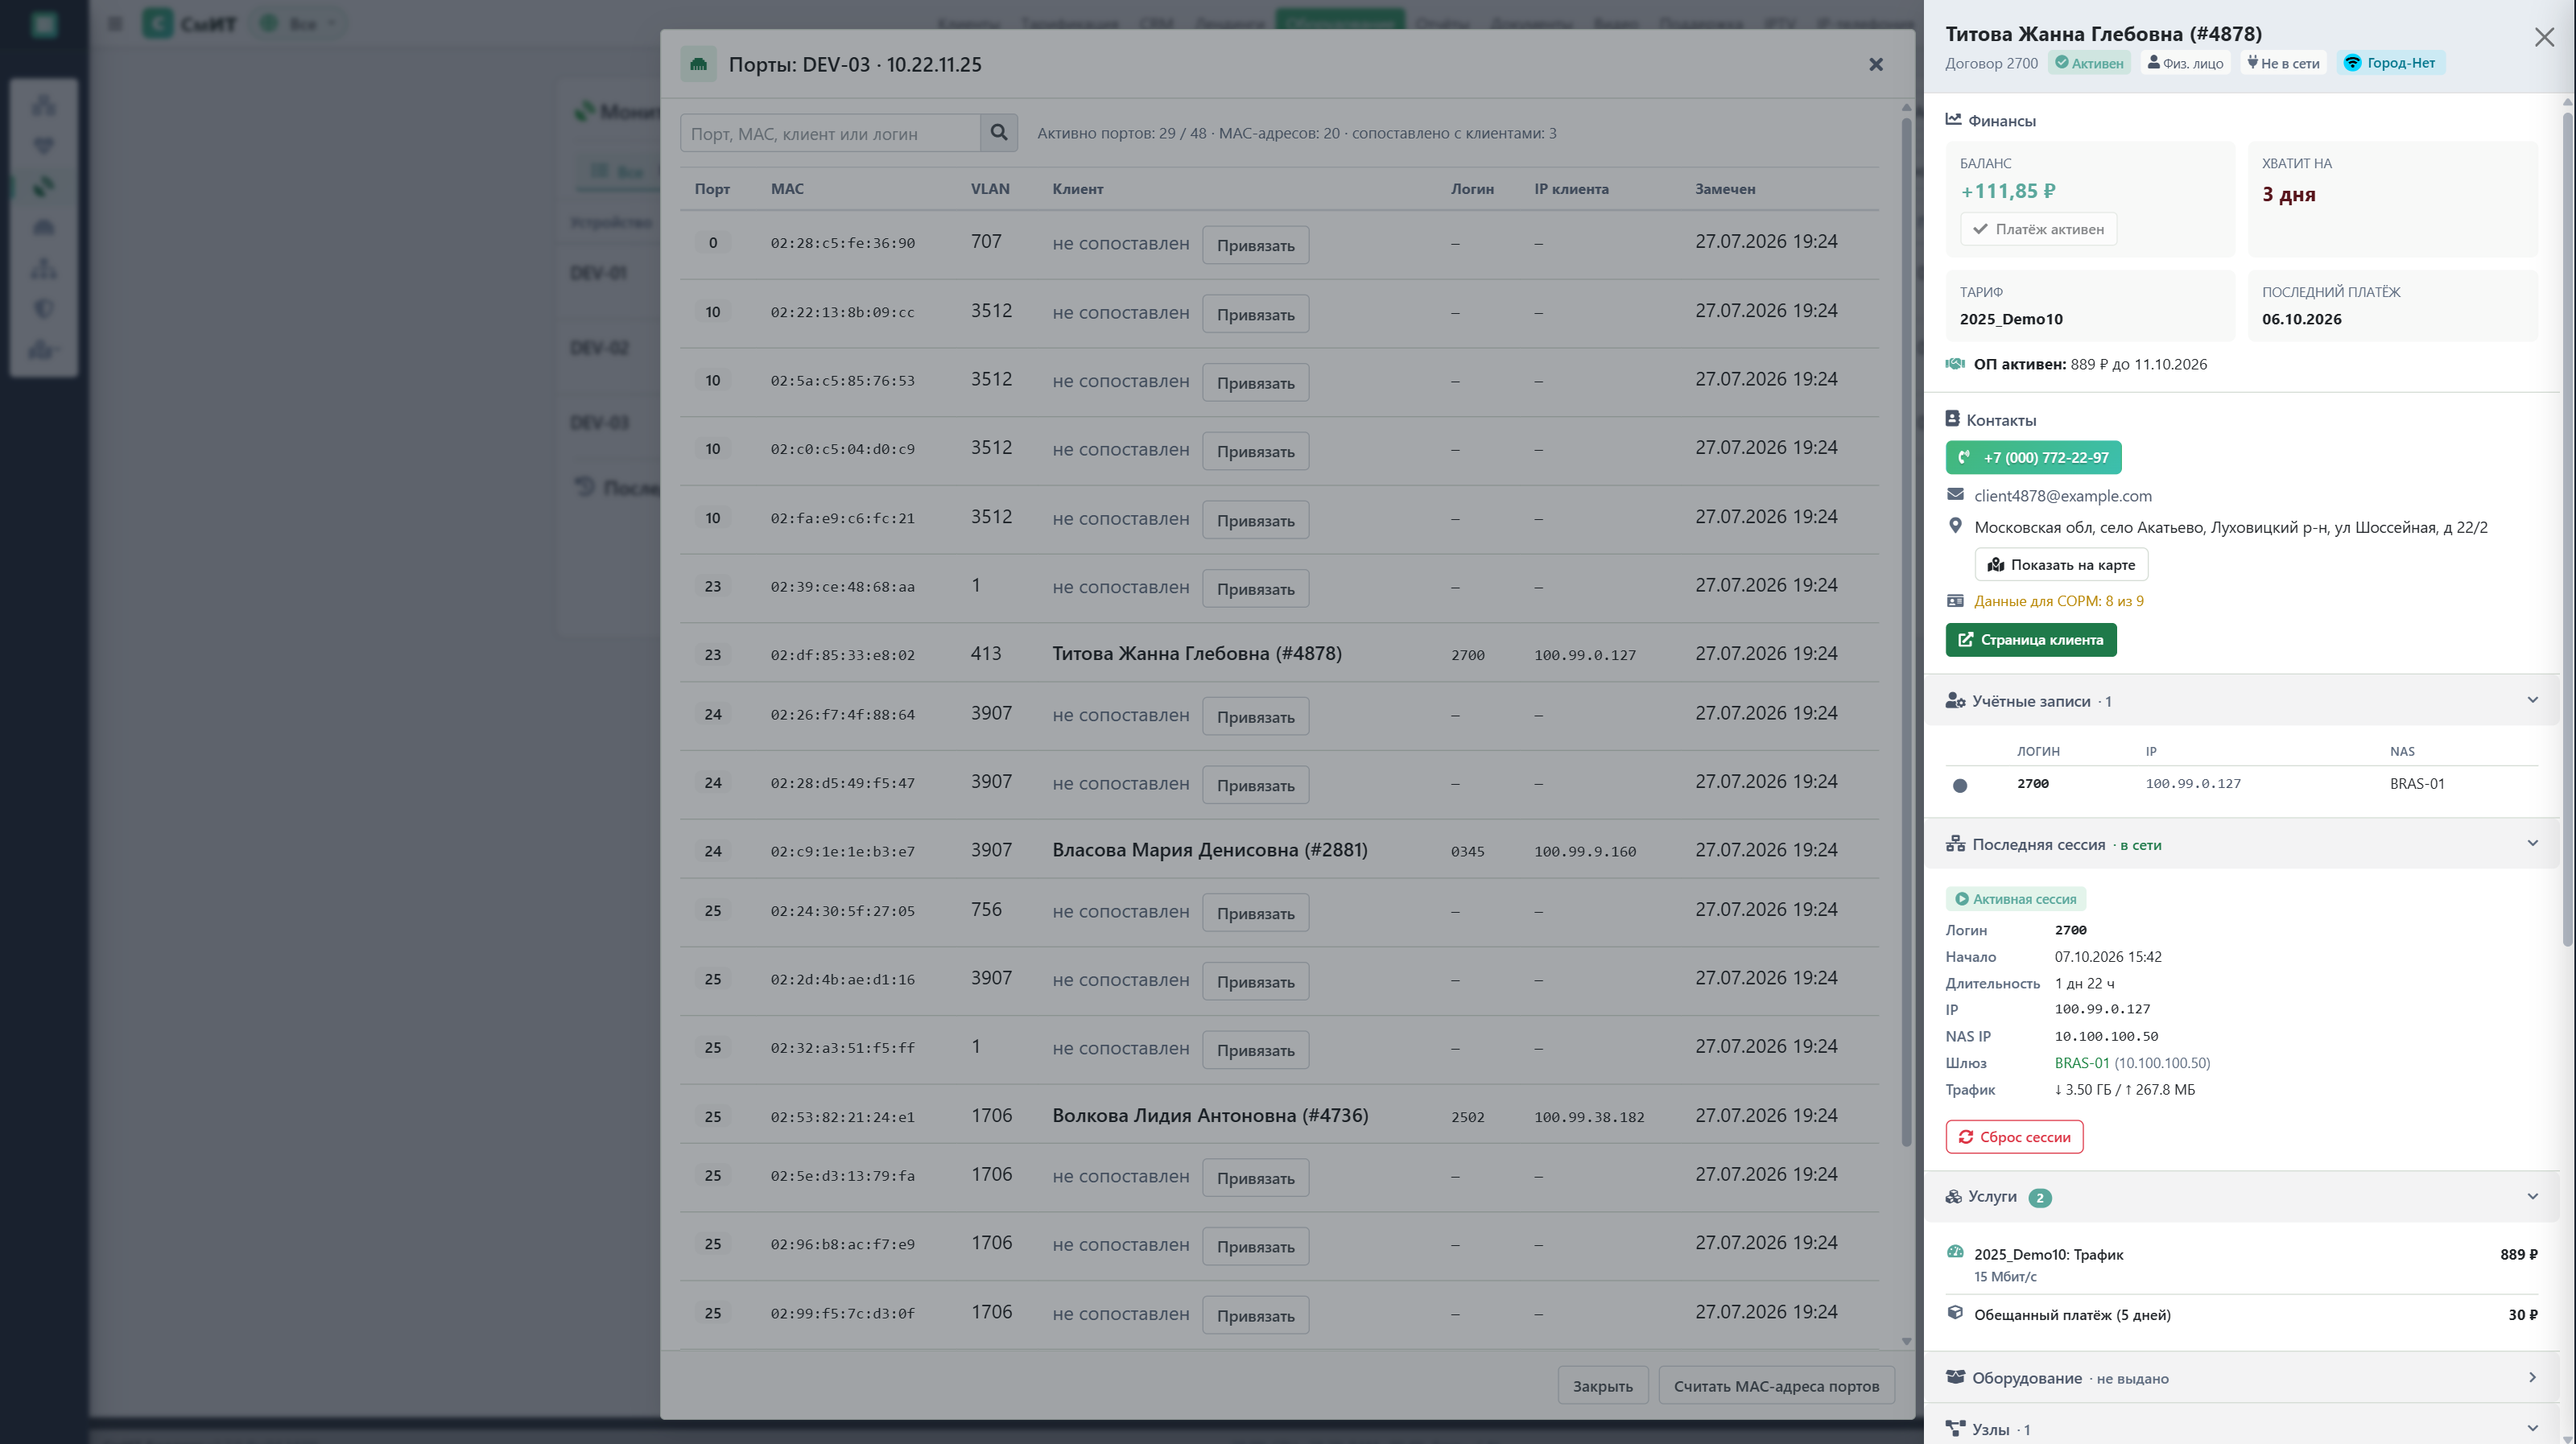The height and width of the screenshot is (1444, 2576).
Task: Click the Не в сети status badge
Action: click(2283, 63)
